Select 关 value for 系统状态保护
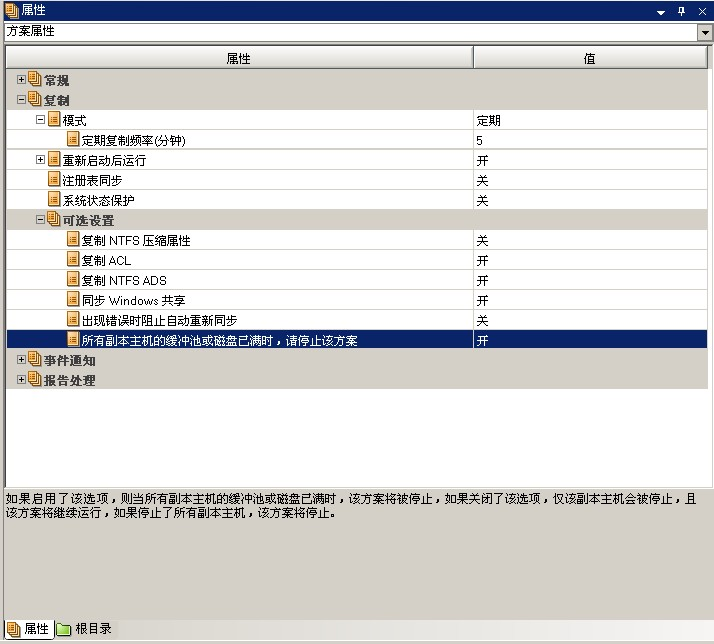Image resolution: width=714 pixels, height=644 pixels. coord(482,201)
